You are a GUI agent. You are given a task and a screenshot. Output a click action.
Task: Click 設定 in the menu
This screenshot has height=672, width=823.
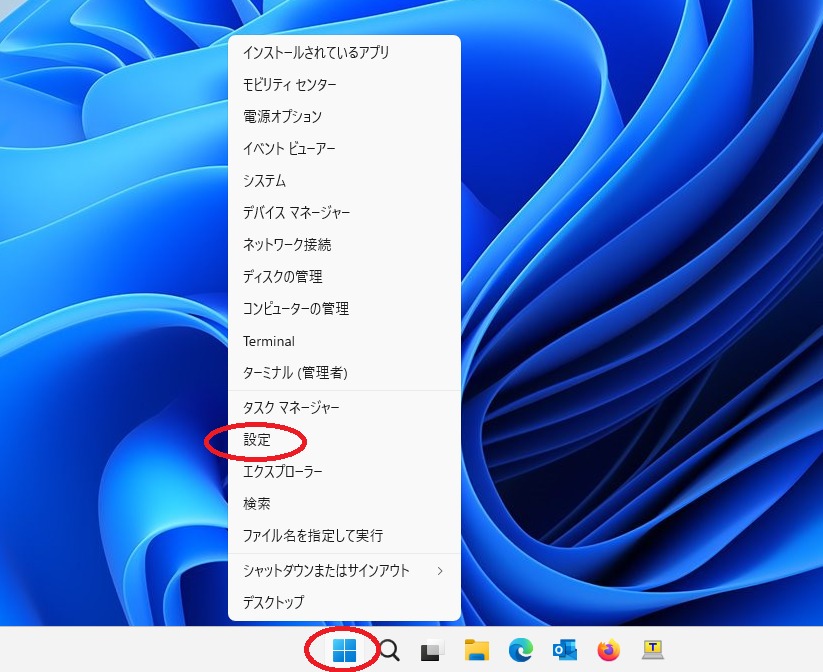pyautogui.click(x=344, y=440)
